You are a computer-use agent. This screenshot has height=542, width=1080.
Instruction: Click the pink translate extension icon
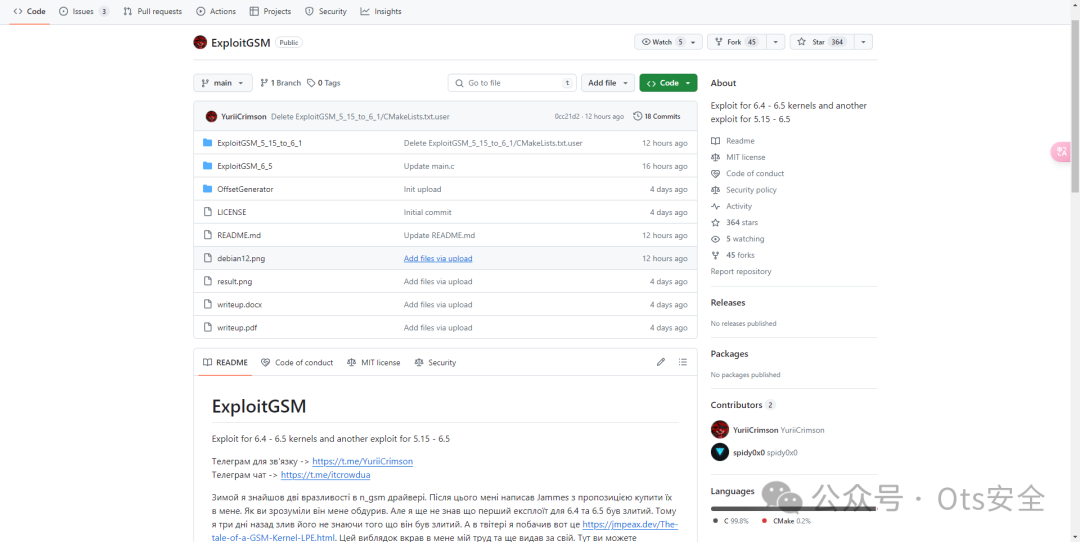pyautogui.click(x=1061, y=152)
